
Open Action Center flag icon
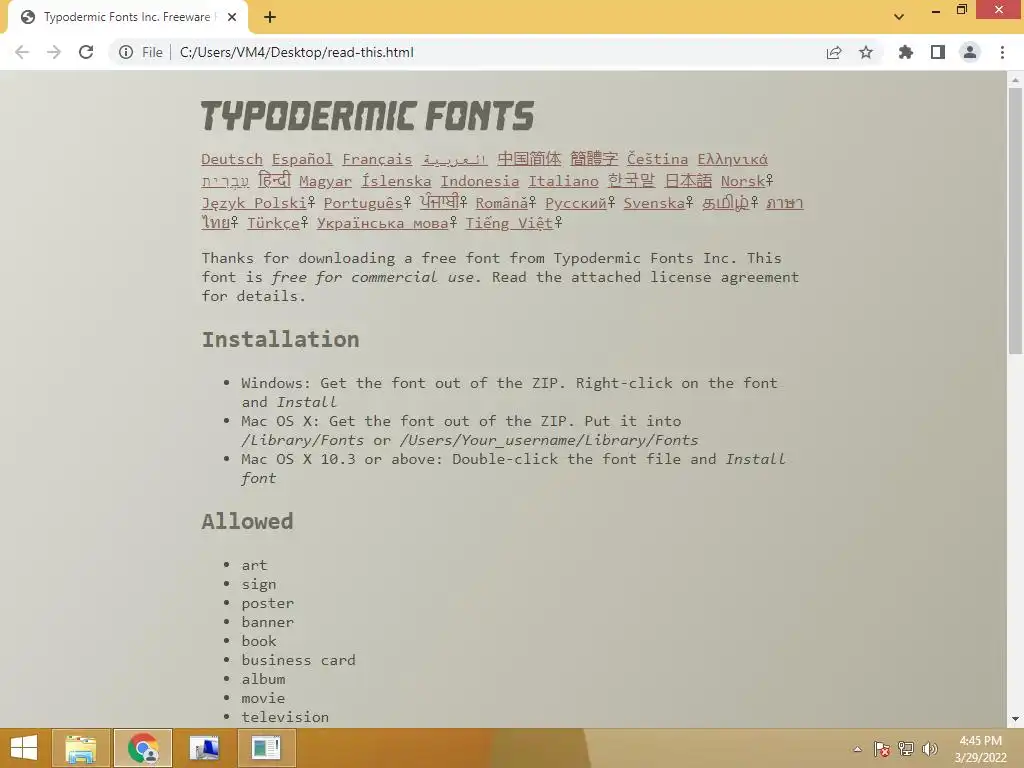point(882,749)
